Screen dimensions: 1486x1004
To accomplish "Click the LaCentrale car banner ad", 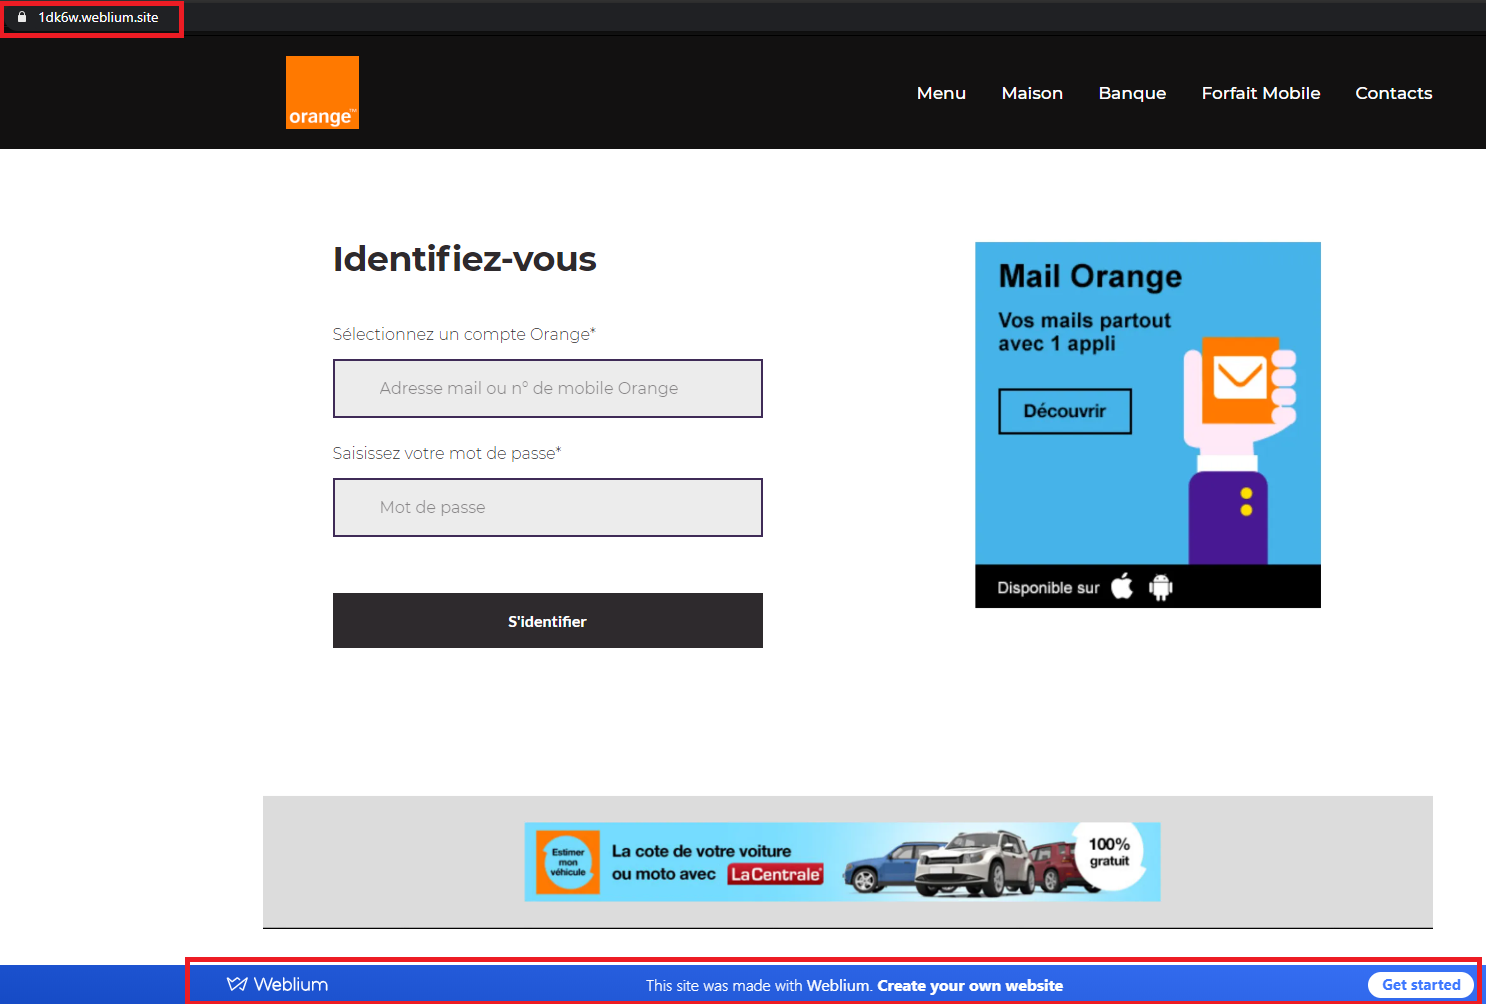I will (x=842, y=862).
